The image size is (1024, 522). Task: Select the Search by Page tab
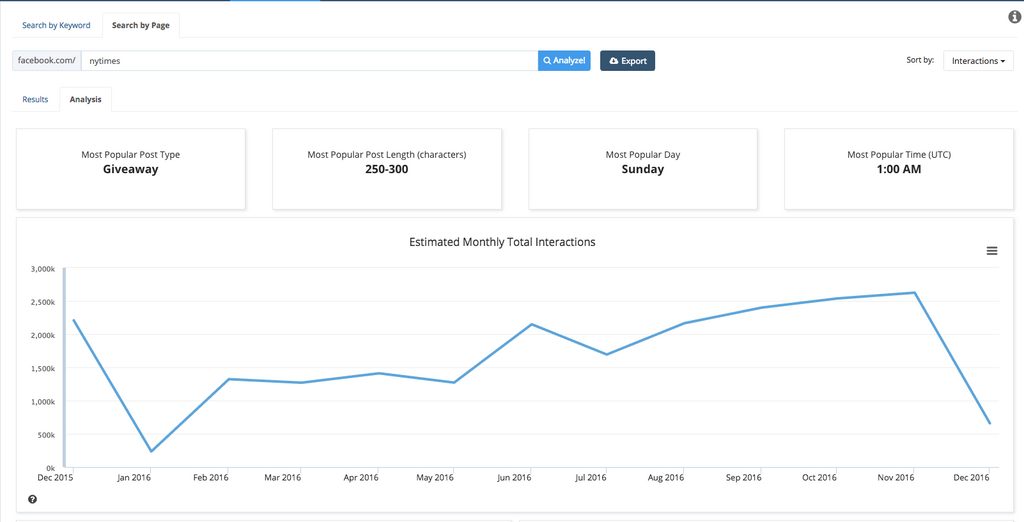140,25
